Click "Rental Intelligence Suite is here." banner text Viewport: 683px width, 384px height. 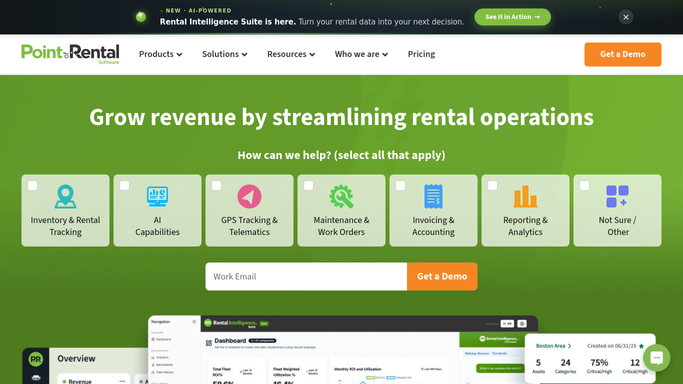pos(227,22)
